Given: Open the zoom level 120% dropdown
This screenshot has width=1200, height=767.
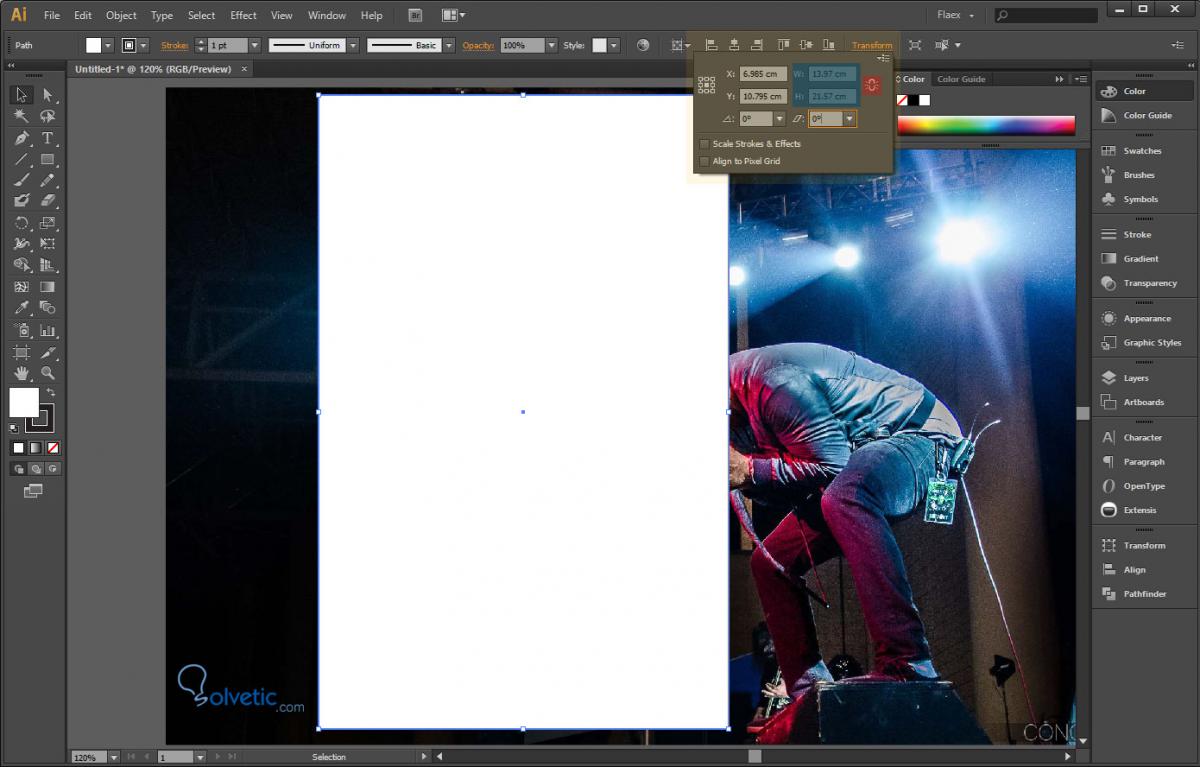Looking at the screenshot, I should [113, 757].
